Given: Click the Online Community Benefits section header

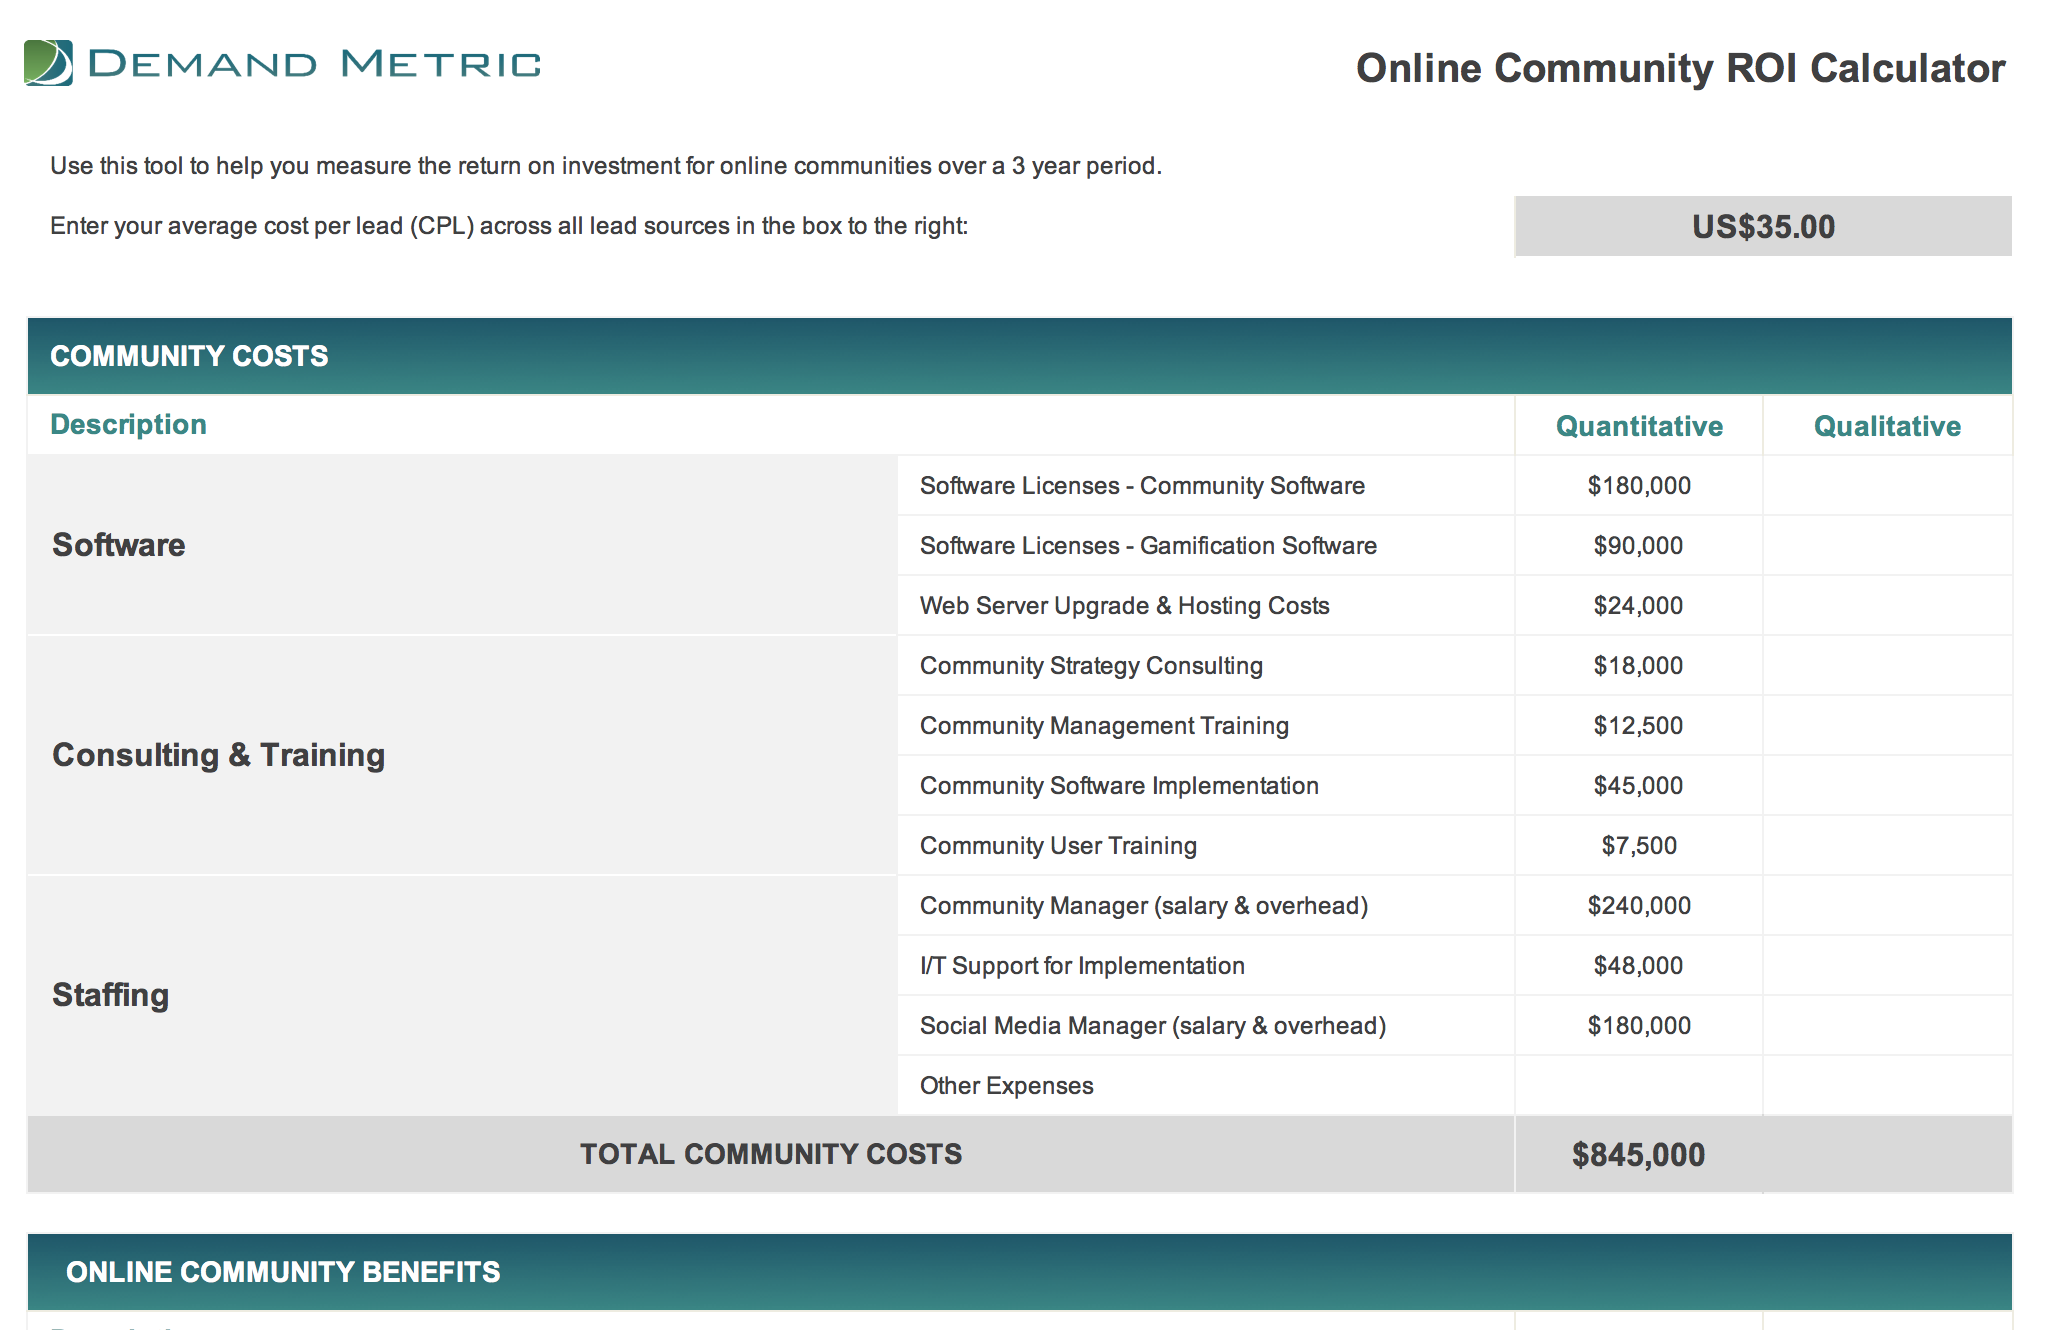Looking at the screenshot, I should coord(283,1272).
